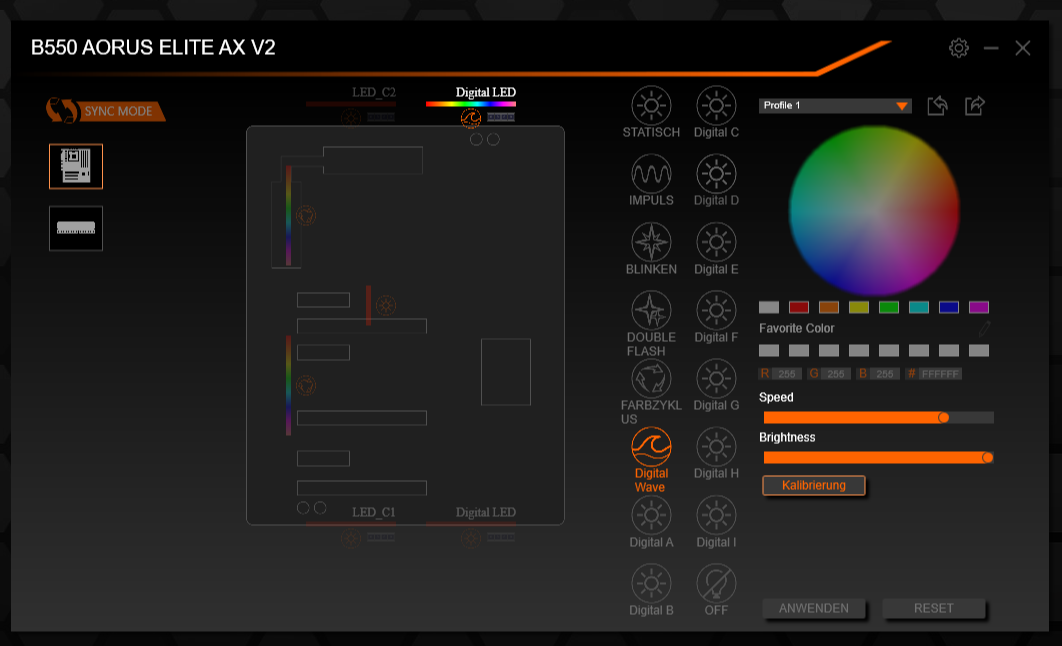Choose the BLINKEN effect icon
Screen dimensions: 1062x646
tap(651, 242)
